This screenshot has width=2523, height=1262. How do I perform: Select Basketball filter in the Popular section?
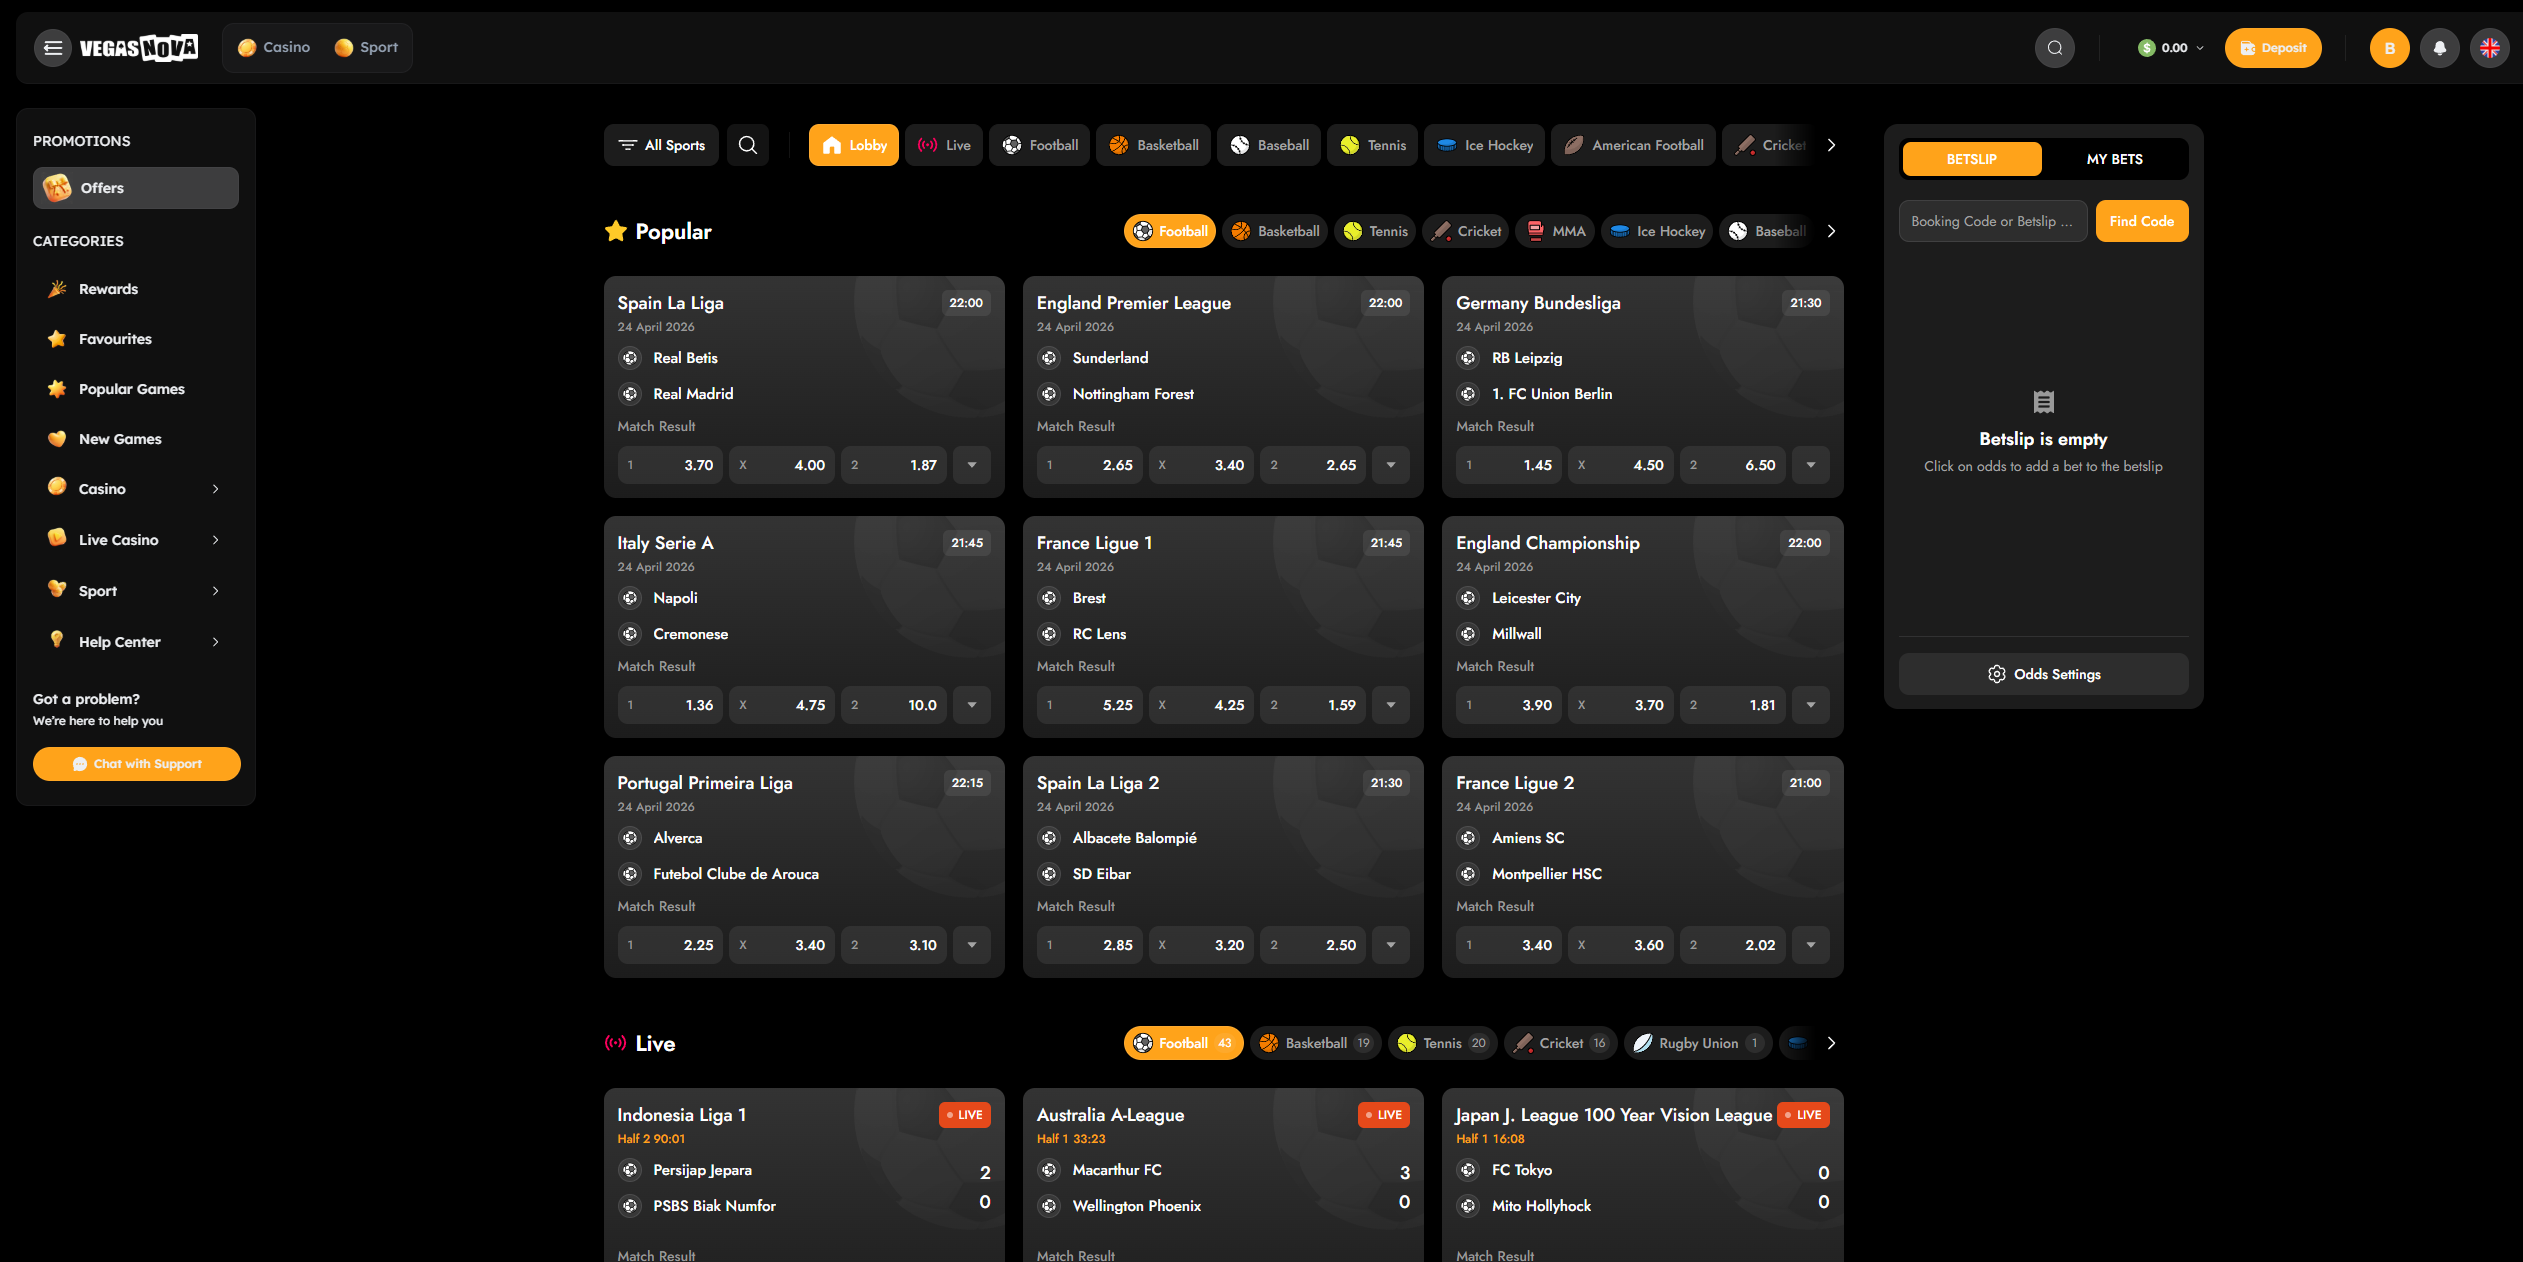click(x=1275, y=230)
